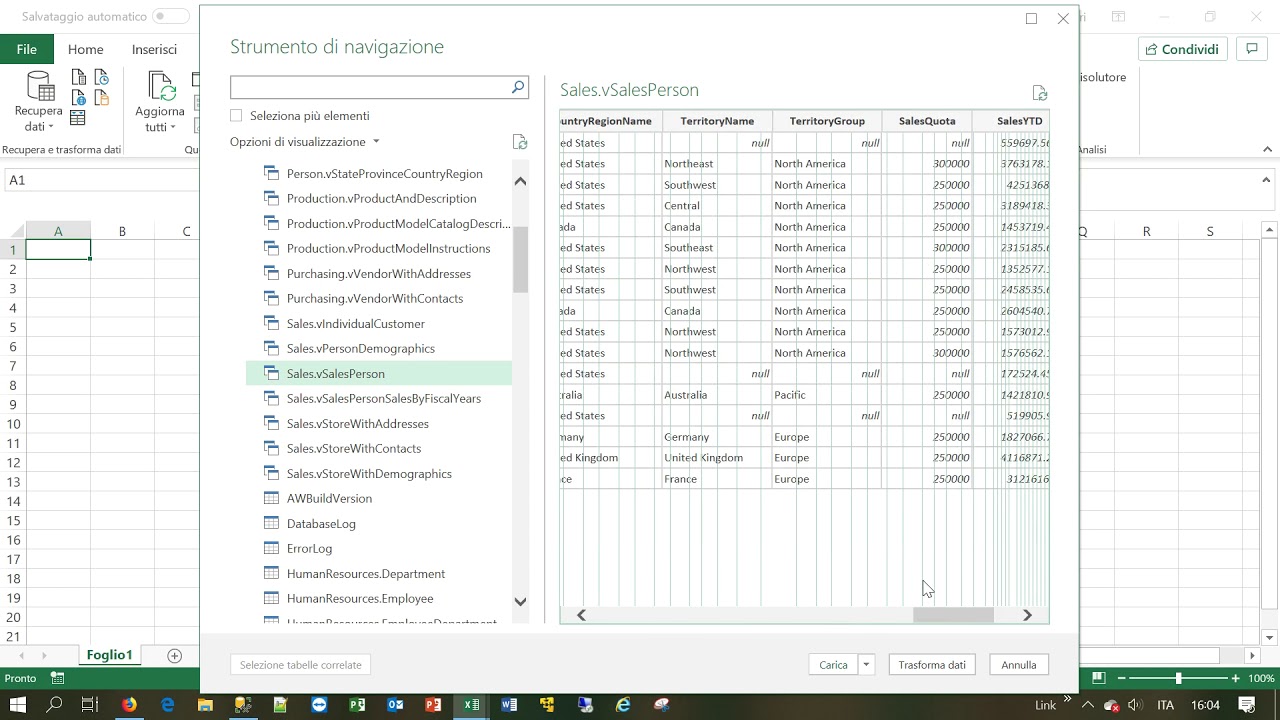Click in the Navigator search field
The width and height of the screenshot is (1280, 720).
pos(370,87)
